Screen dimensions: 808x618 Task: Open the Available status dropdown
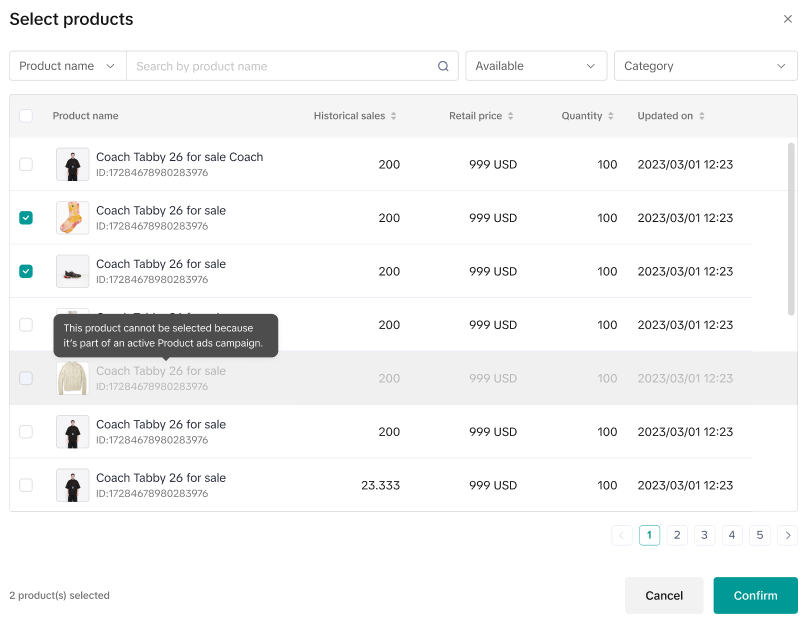535,66
